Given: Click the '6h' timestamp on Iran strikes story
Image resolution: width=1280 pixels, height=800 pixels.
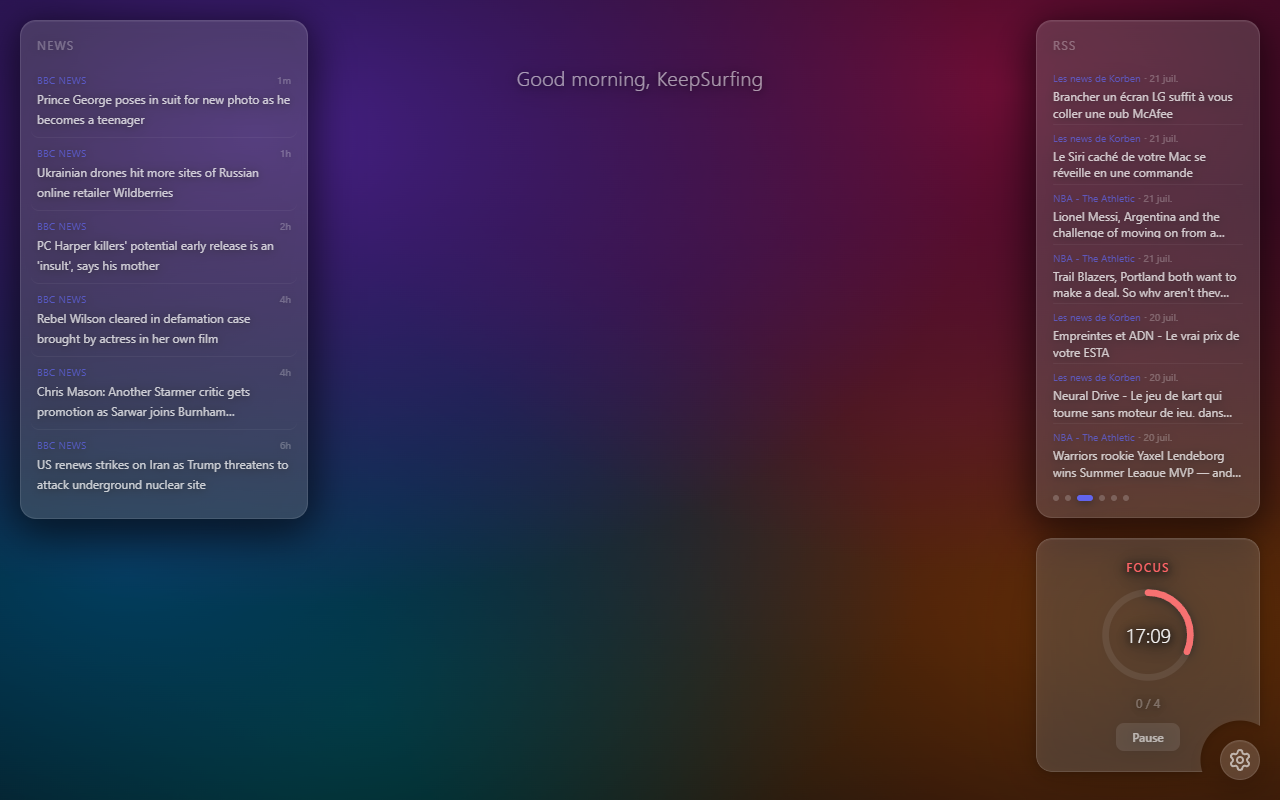Looking at the screenshot, I should (285, 446).
